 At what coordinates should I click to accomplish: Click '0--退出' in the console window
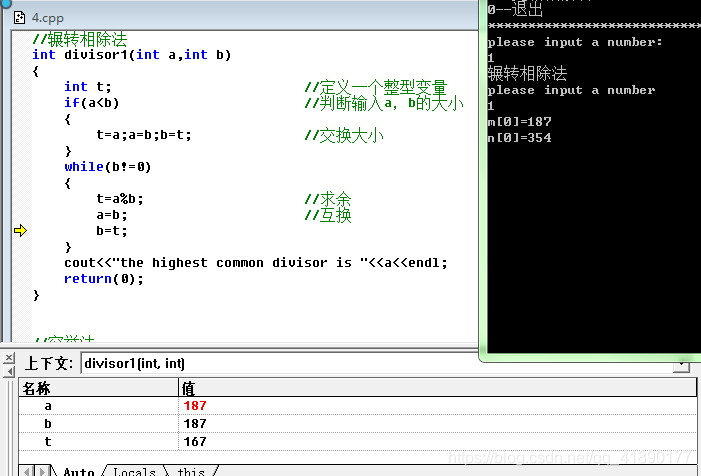pos(515,9)
